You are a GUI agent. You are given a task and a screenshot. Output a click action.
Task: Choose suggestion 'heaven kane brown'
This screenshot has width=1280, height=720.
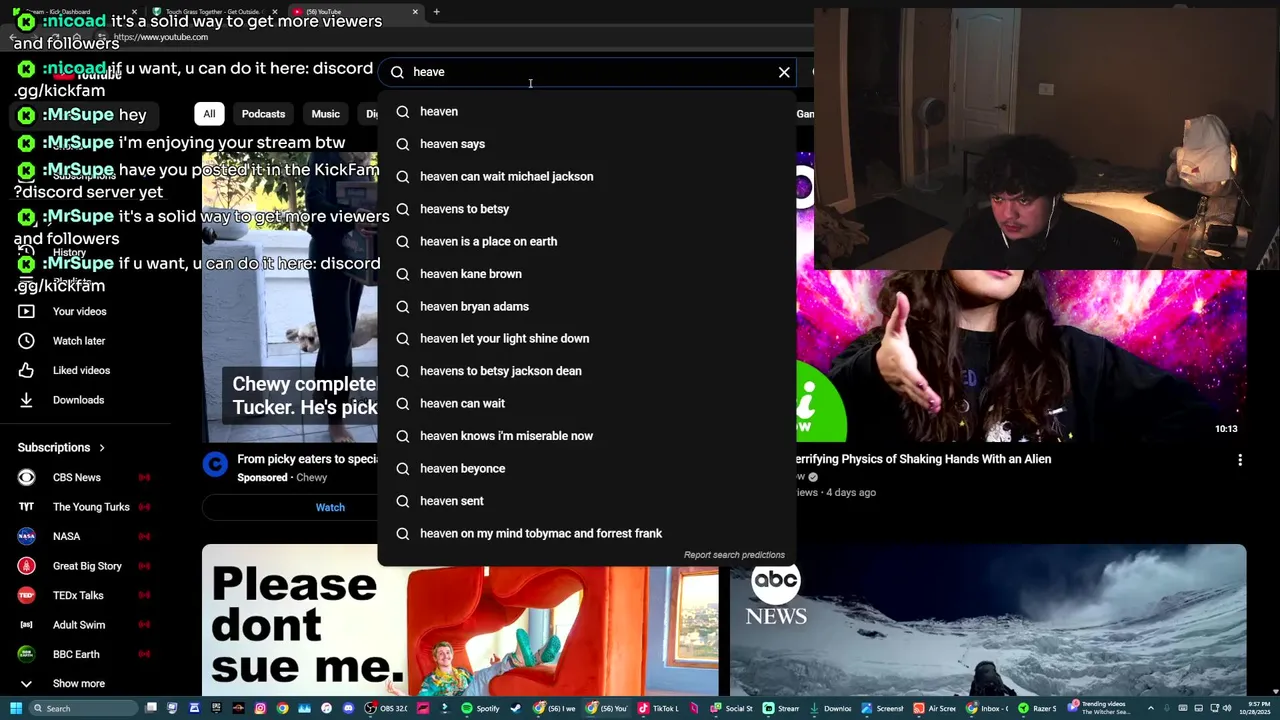coord(587,274)
